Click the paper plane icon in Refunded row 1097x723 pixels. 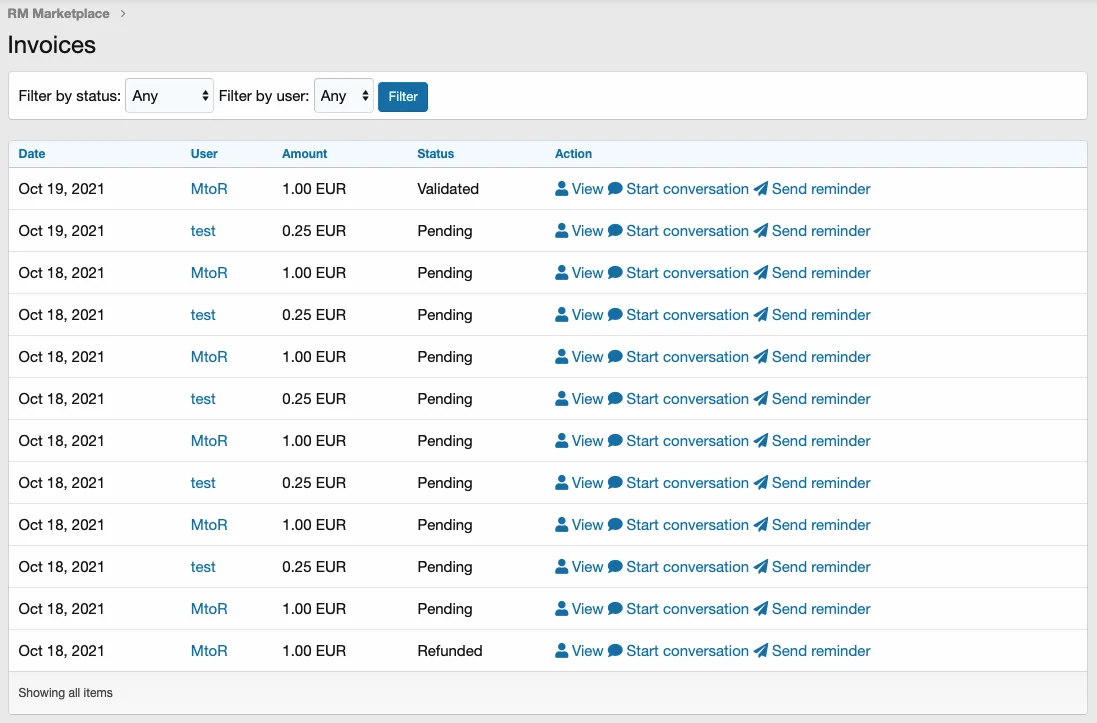(761, 651)
